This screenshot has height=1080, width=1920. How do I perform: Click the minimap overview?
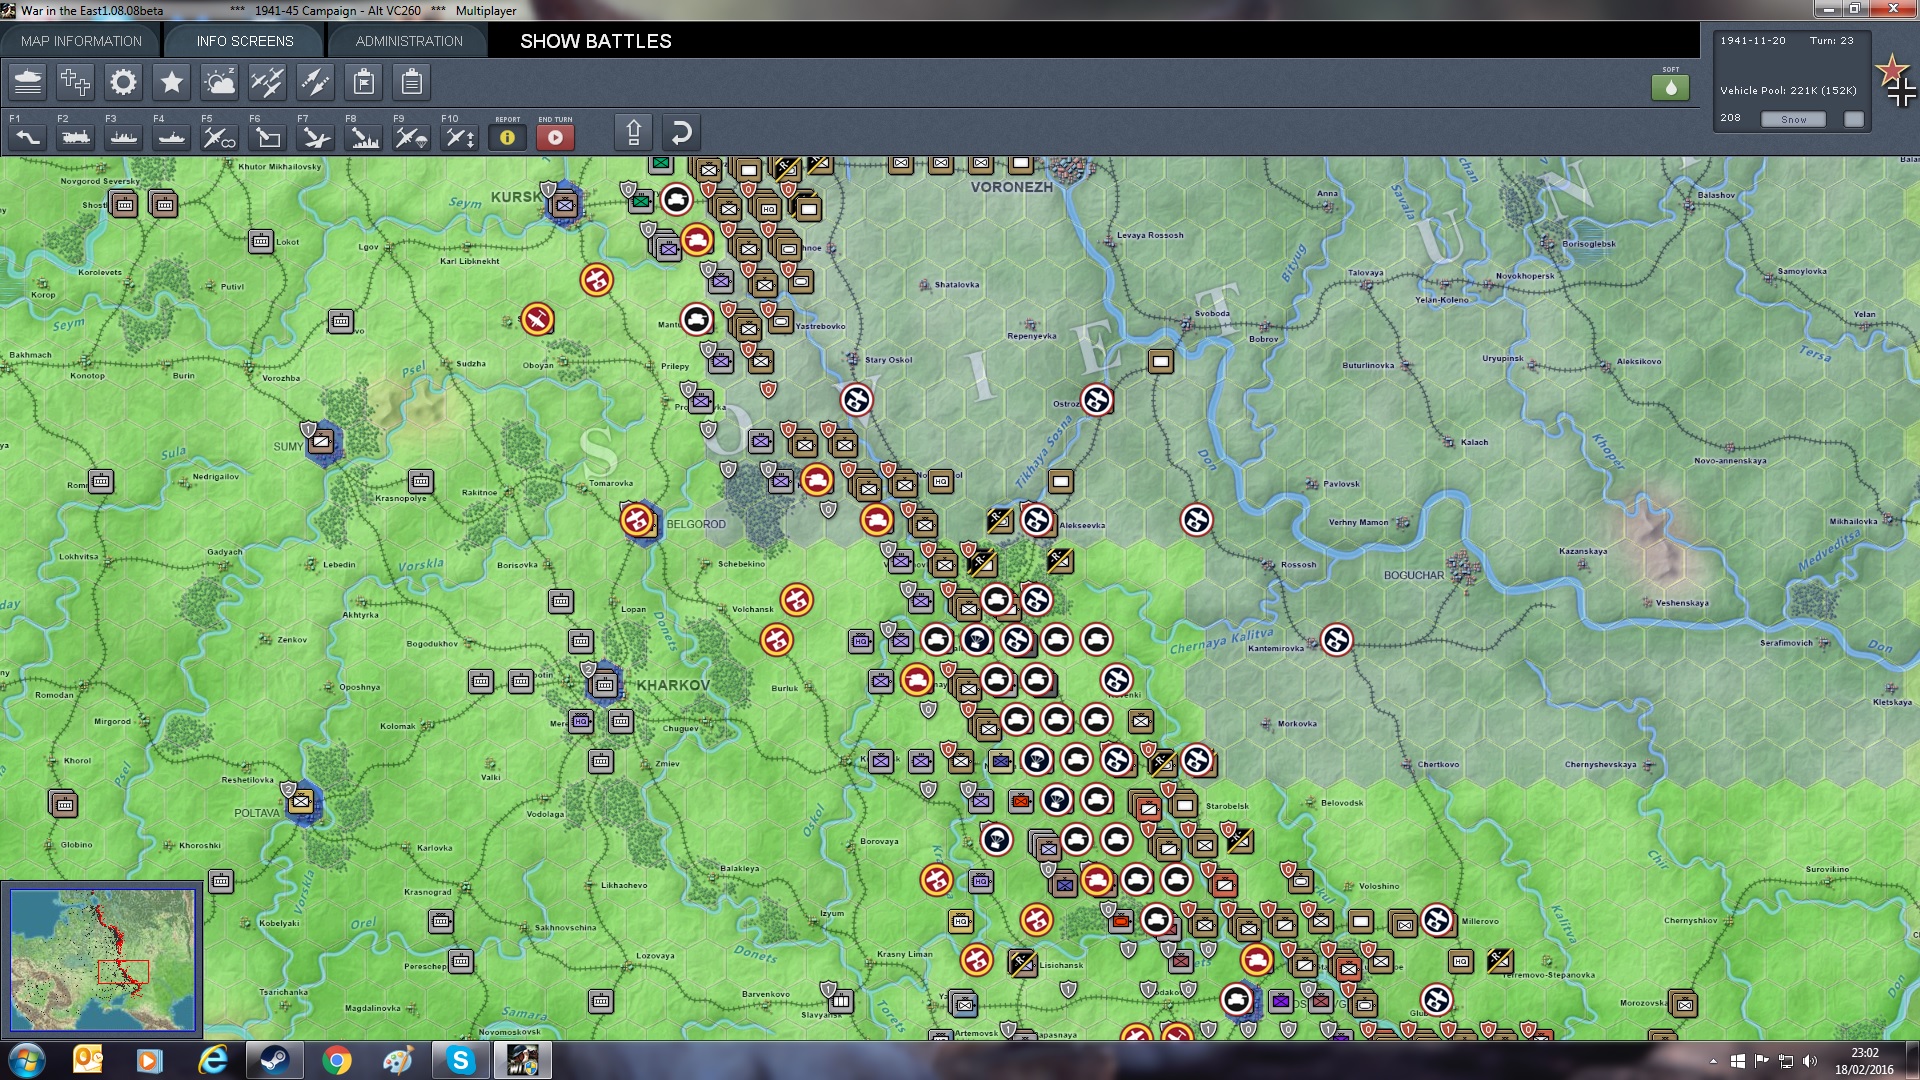[x=102, y=959]
